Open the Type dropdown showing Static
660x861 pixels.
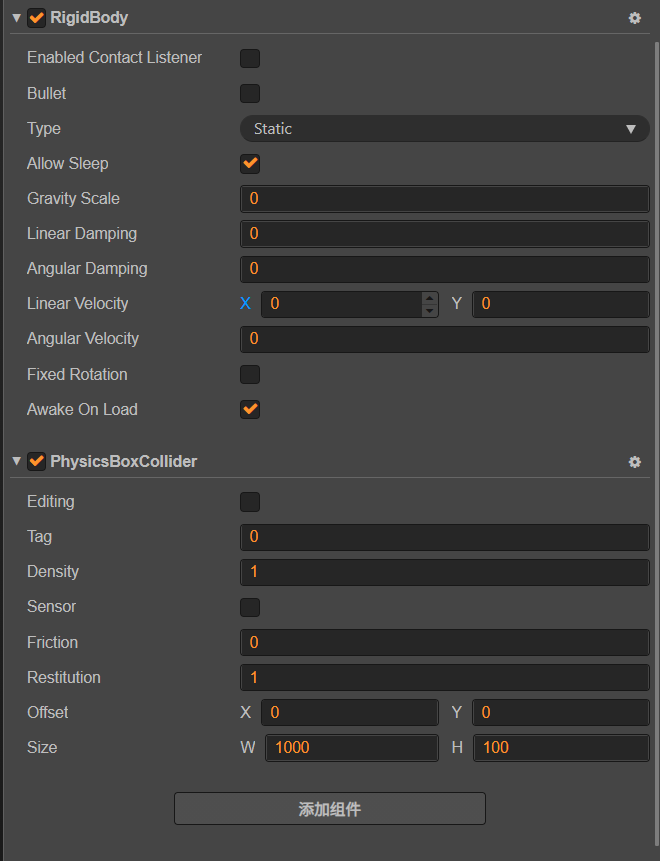pyautogui.click(x=444, y=129)
